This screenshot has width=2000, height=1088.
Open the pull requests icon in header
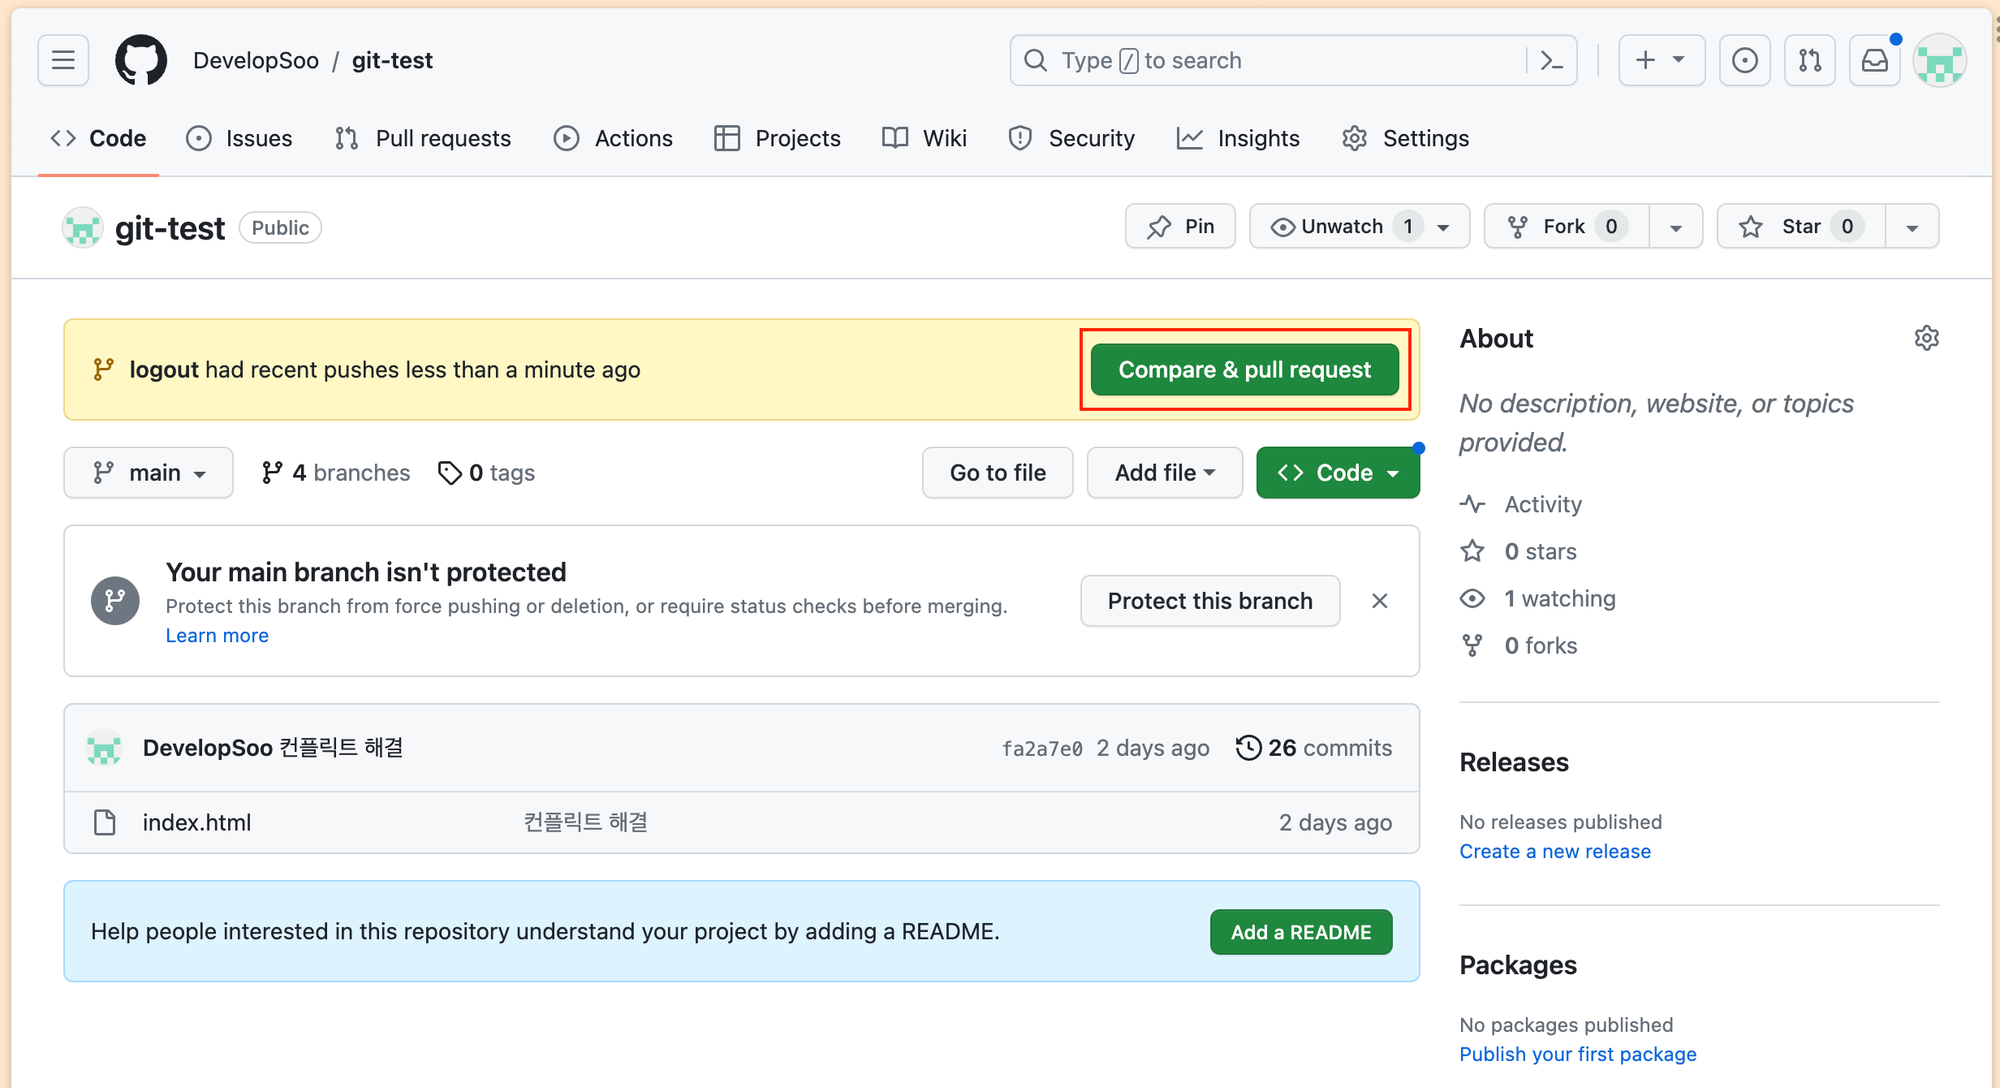click(1810, 61)
